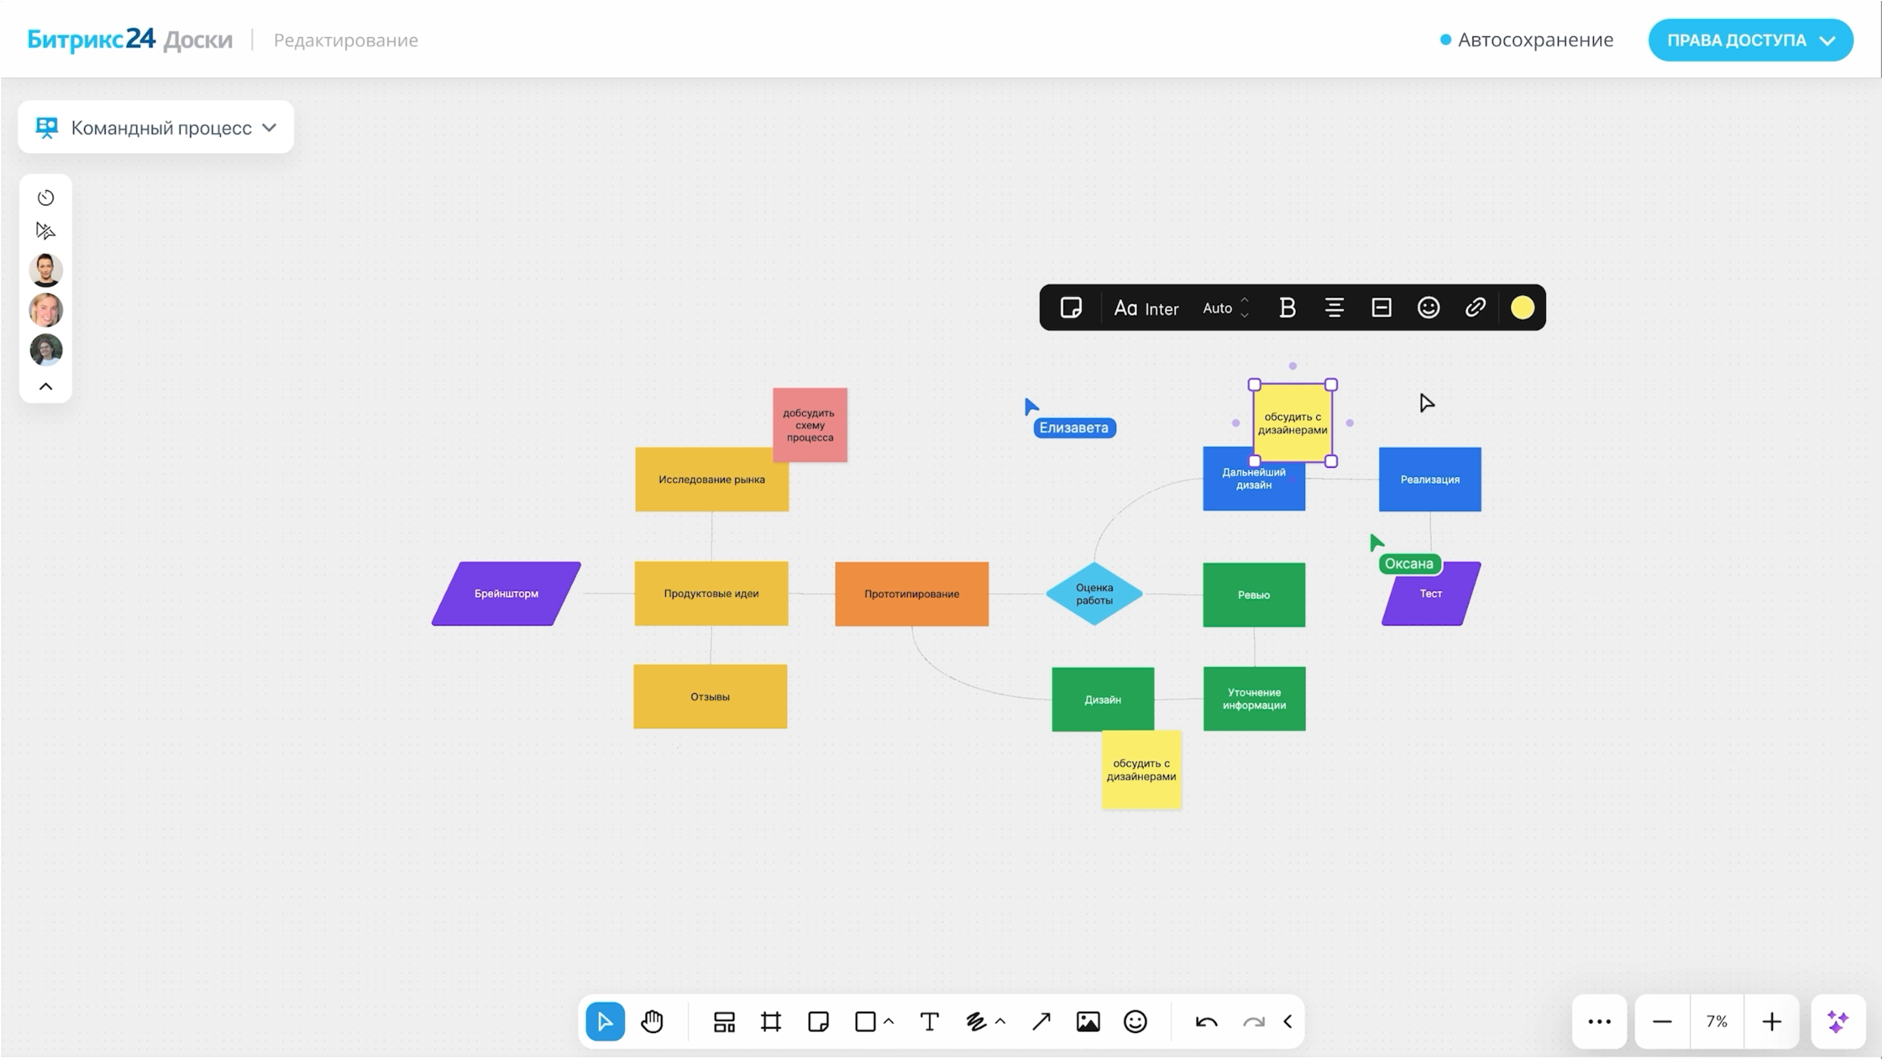Toggle bold formatting for sticky note
The height and width of the screenshot is (1060, 1882).
coord(1287,308)
